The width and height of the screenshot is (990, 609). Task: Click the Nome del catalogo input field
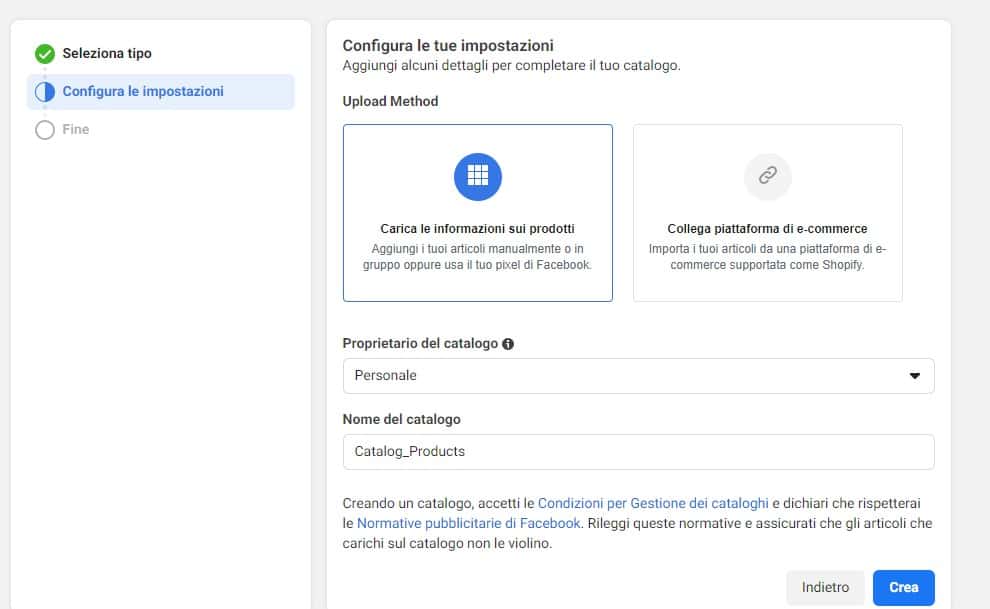(x=638, y=452)
